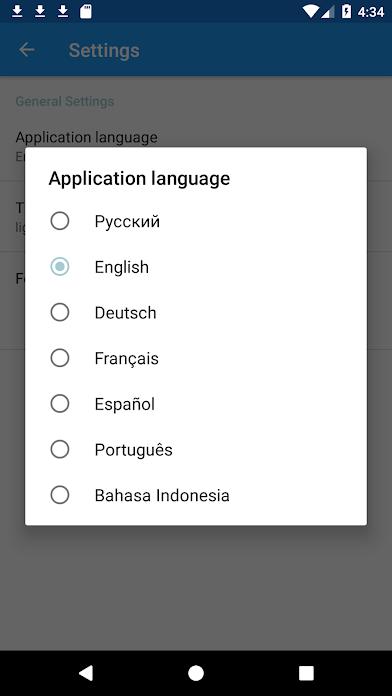Choose the Español radio button
Viewport: 392px width, 696px height.
pyautogui.click(x=59, y=404)
